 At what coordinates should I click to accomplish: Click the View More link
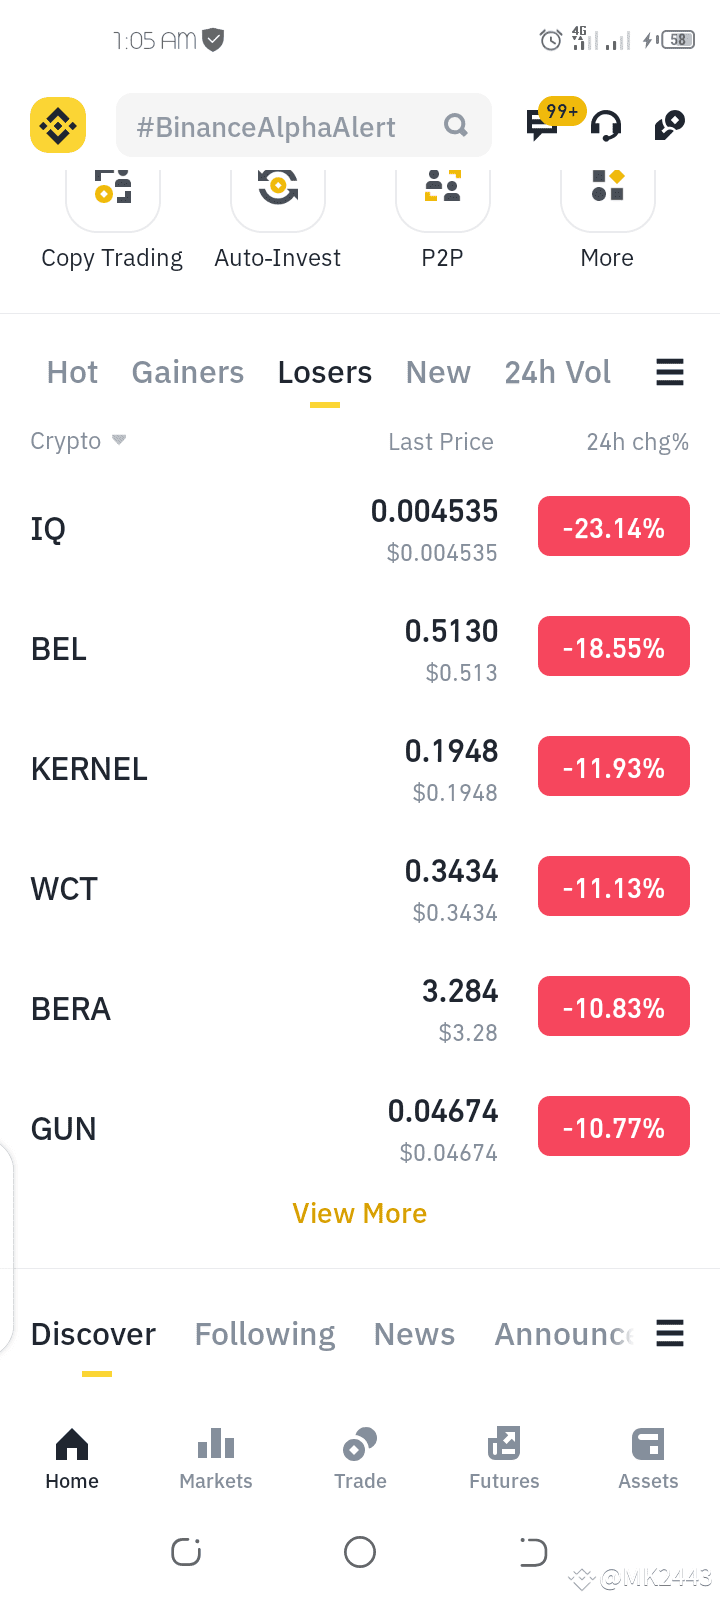point(360,1213)
